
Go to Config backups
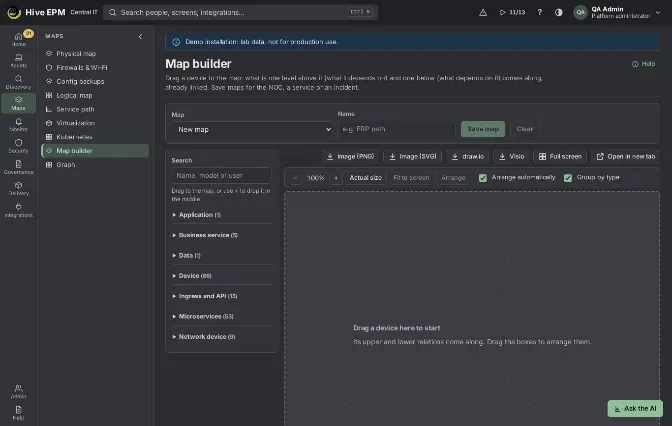tap(95, 81)
